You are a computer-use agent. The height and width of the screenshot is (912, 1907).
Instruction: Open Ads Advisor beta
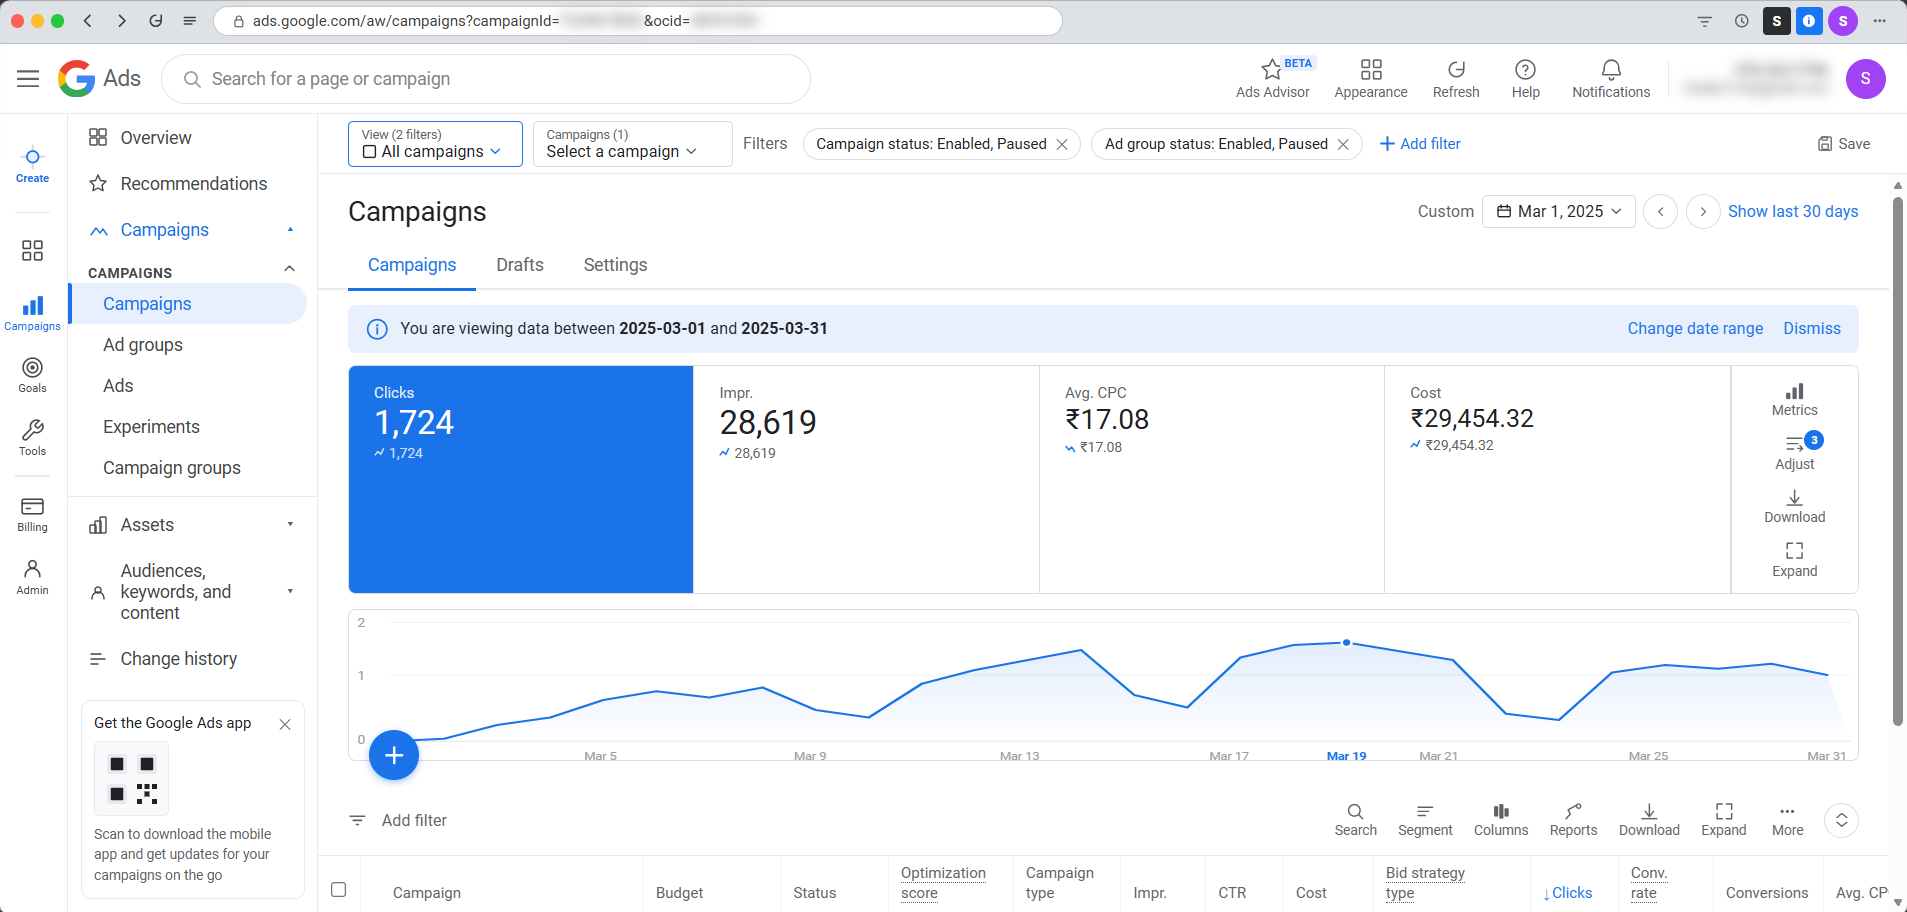coord(1272,78)
